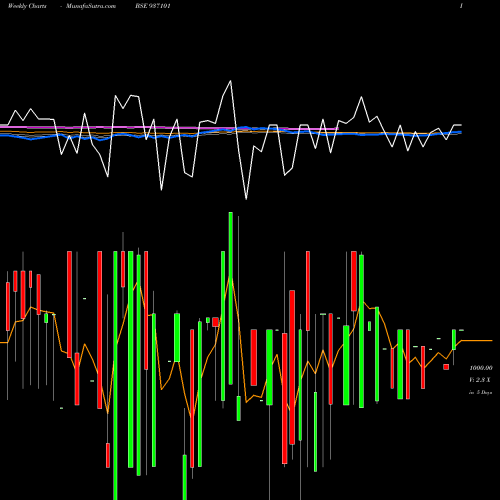Screen dimensions: 500x500
Task: Click the final green candle before the flat orange line
Action: (x=454, y=339)
